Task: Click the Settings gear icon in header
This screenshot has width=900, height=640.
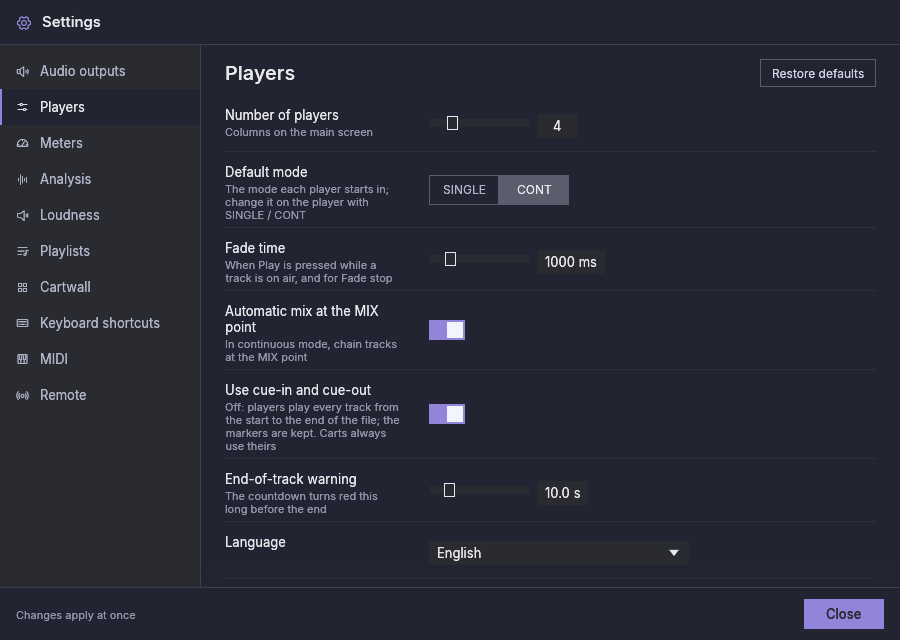Action: tap(24, 22)
